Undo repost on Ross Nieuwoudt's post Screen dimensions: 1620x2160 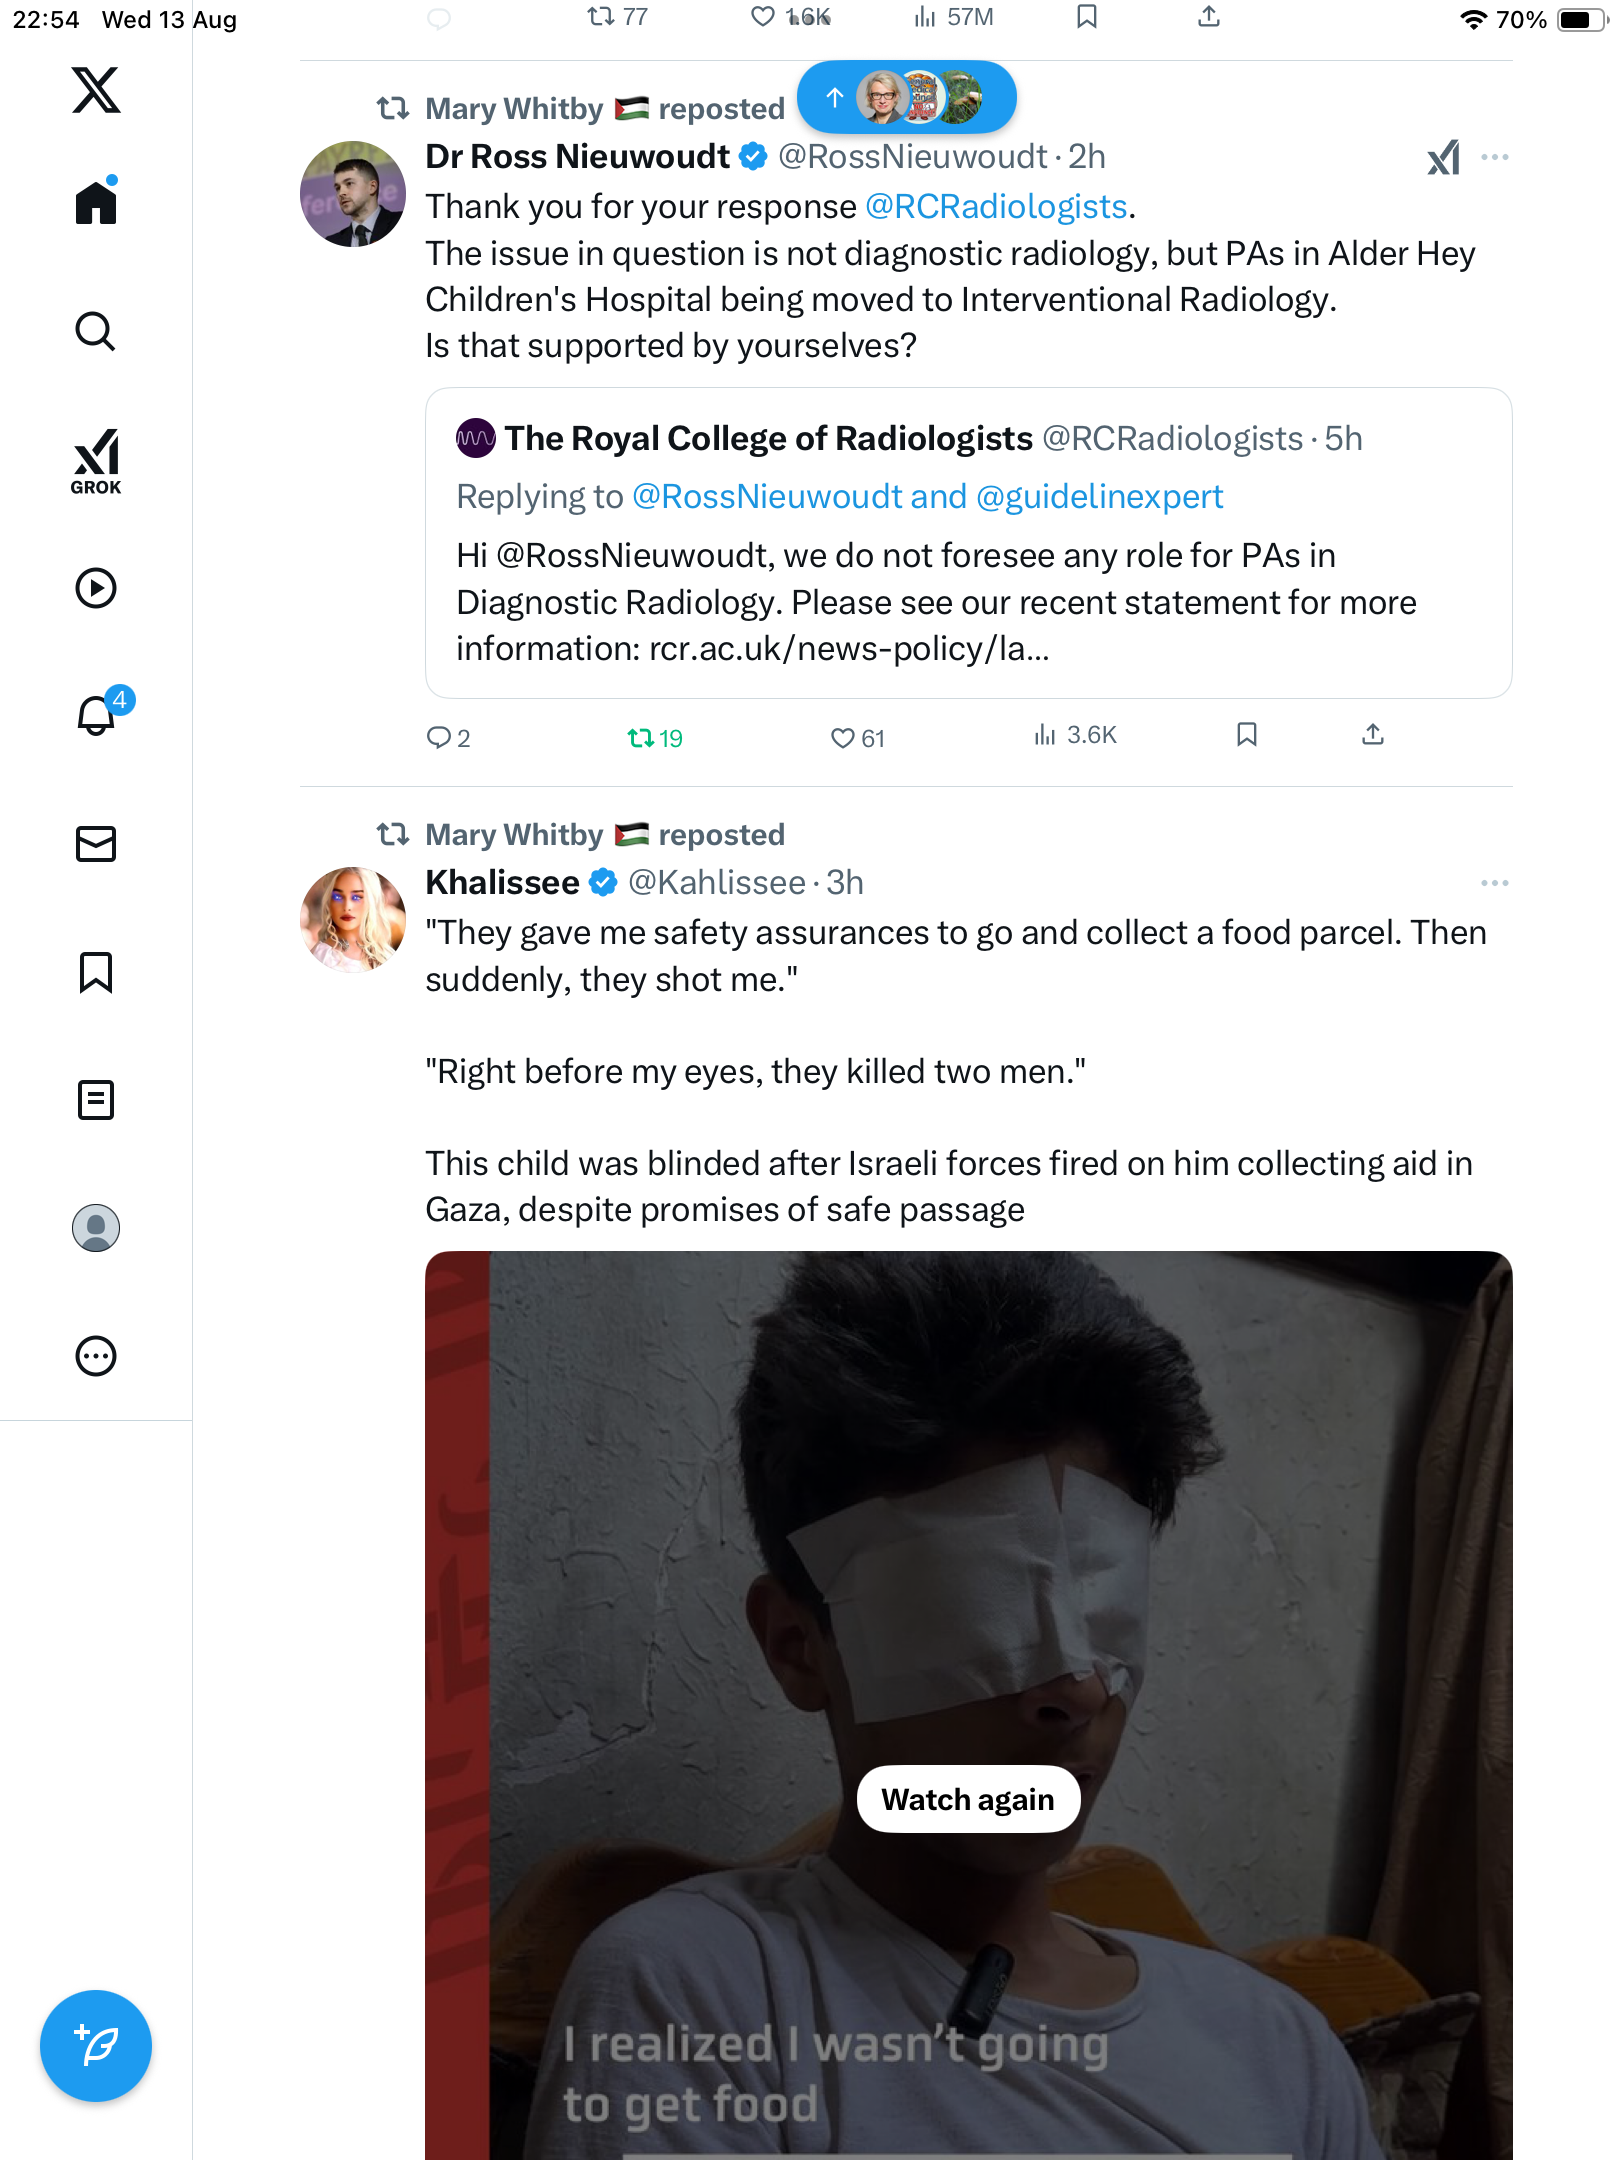tap(640, 738)
